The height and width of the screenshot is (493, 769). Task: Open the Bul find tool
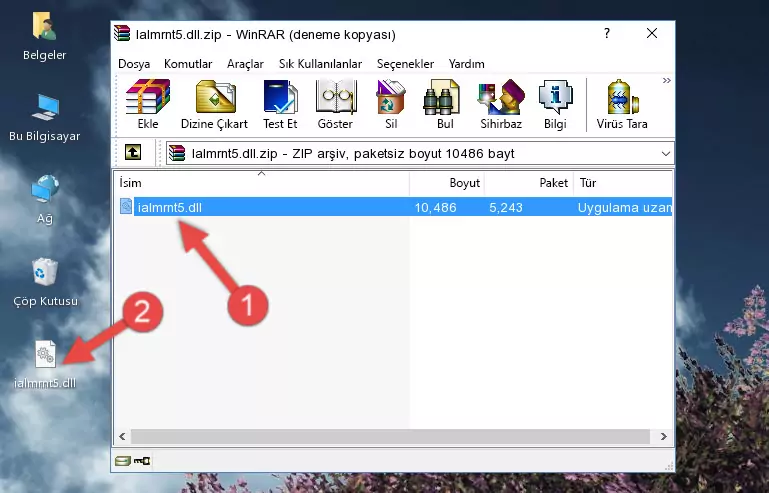click(x=444, y=104)
